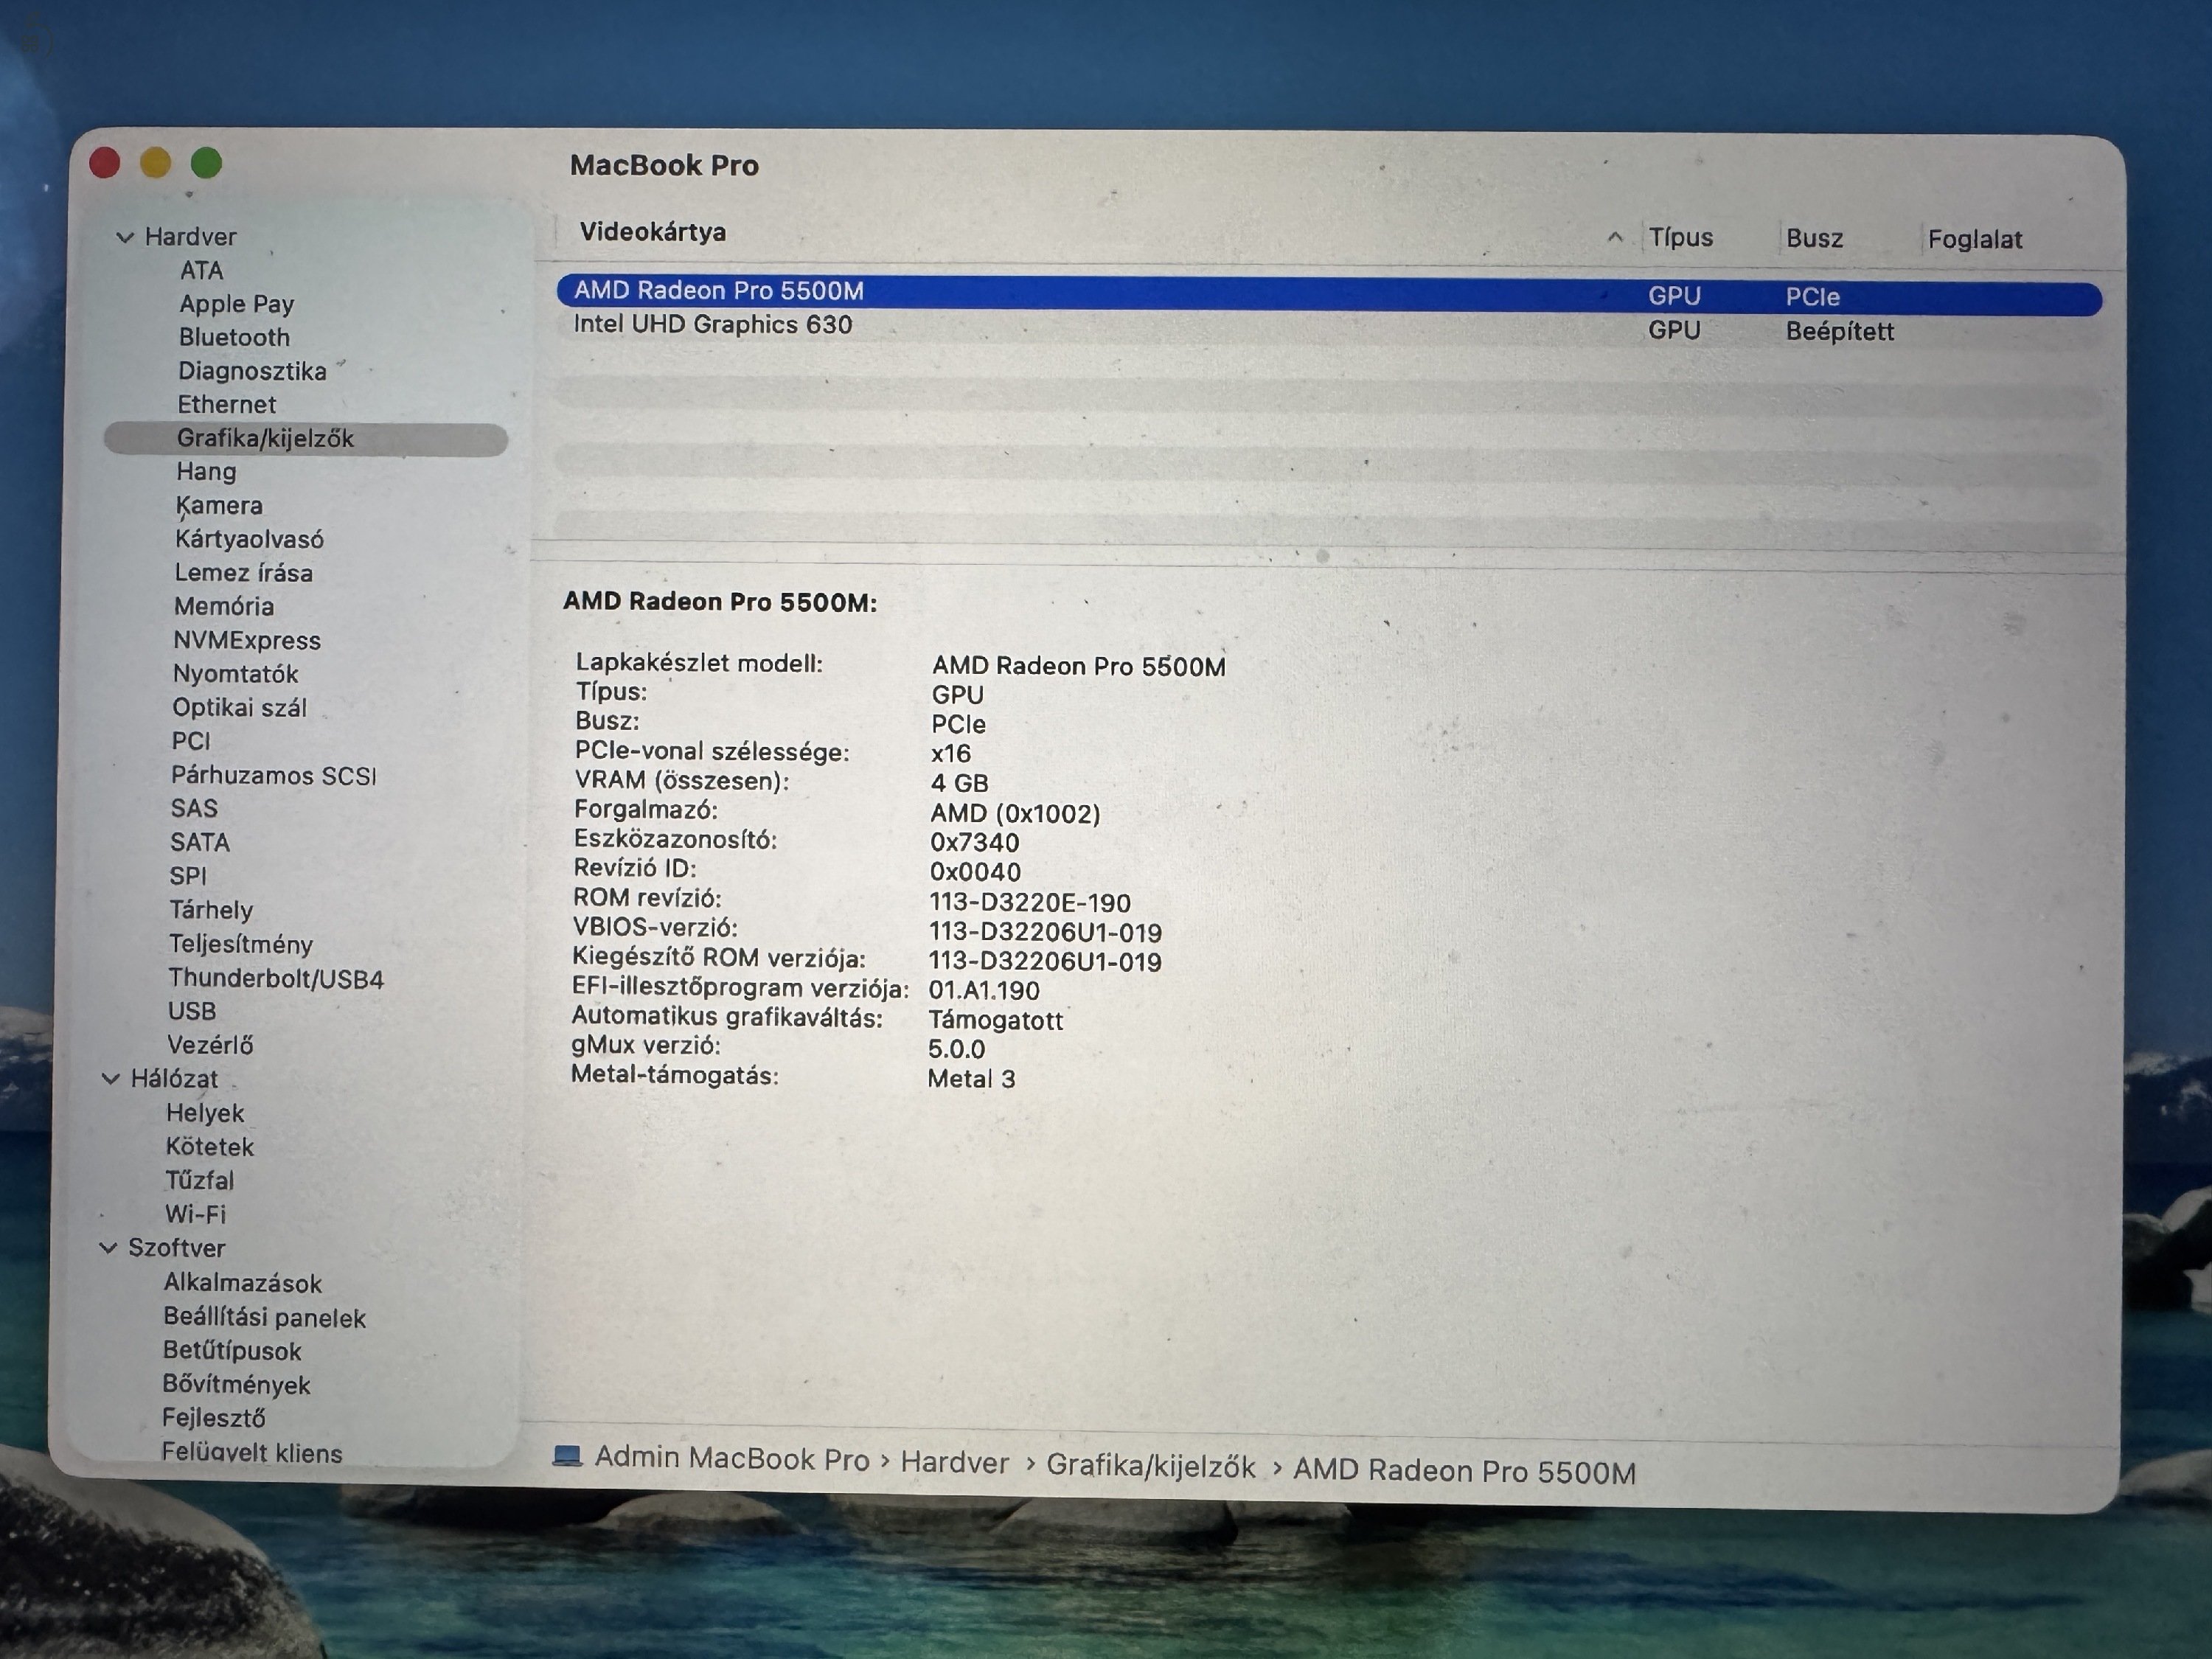Select the AMD Radeon Pro 5500M GPU row
This screenshot has height=1659, width=2212.
tap(718, 291)
